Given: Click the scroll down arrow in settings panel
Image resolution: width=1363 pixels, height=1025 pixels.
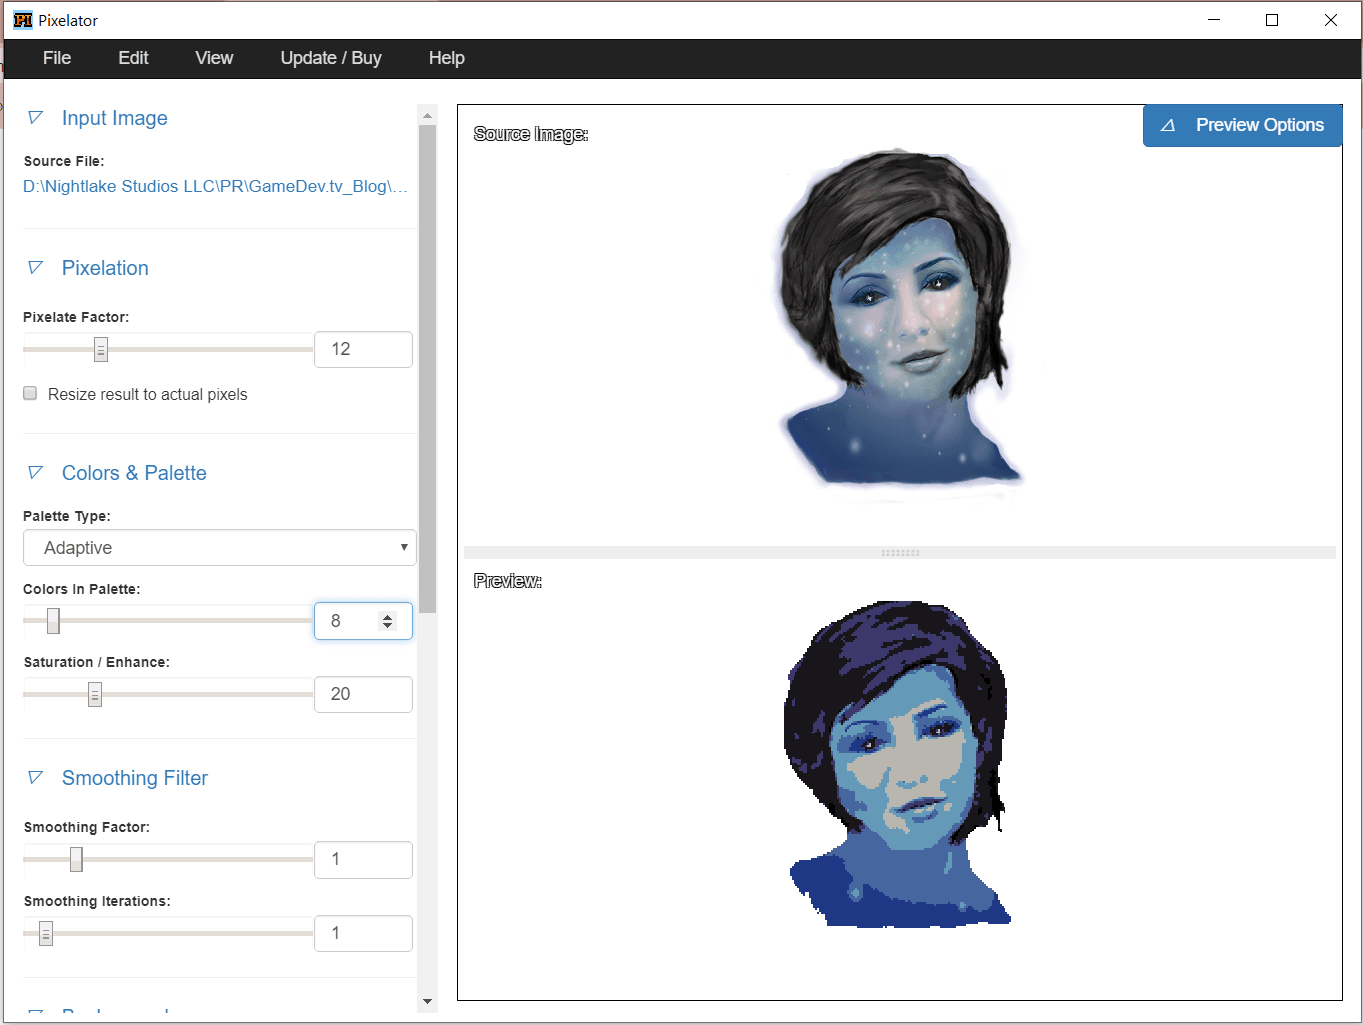Looking at the screenshot, I should pyautogui.click(x=428, y=1001).
